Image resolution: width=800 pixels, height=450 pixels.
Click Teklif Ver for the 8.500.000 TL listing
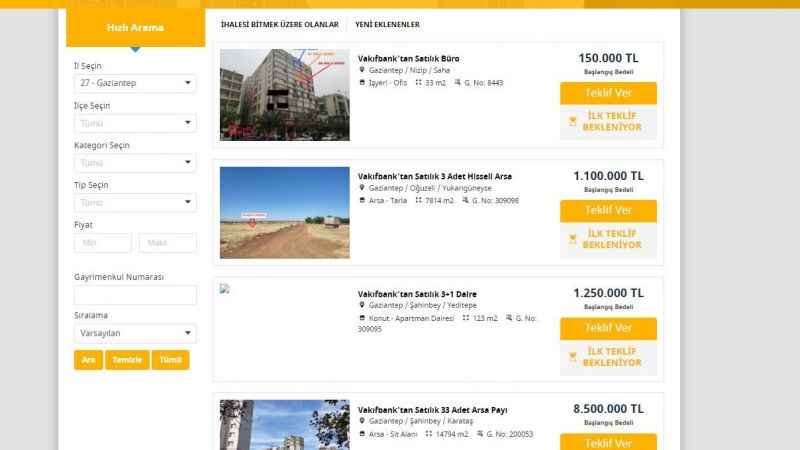click(608, 442)
